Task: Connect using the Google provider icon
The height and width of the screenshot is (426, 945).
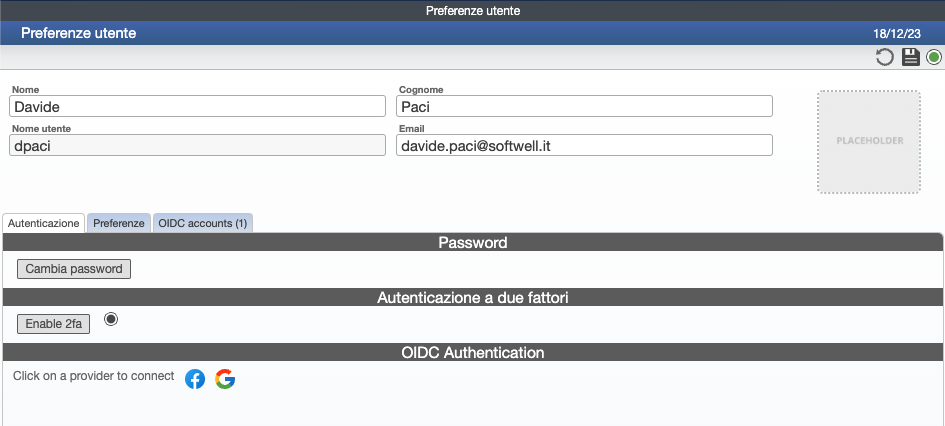Action: [225, 379]
